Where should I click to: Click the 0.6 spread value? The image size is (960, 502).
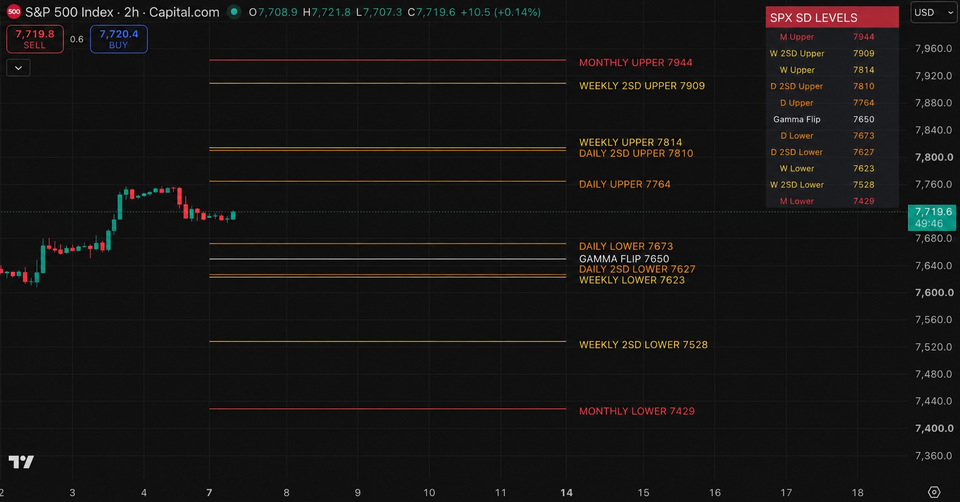pyautogui.click(x=77, y=39)
